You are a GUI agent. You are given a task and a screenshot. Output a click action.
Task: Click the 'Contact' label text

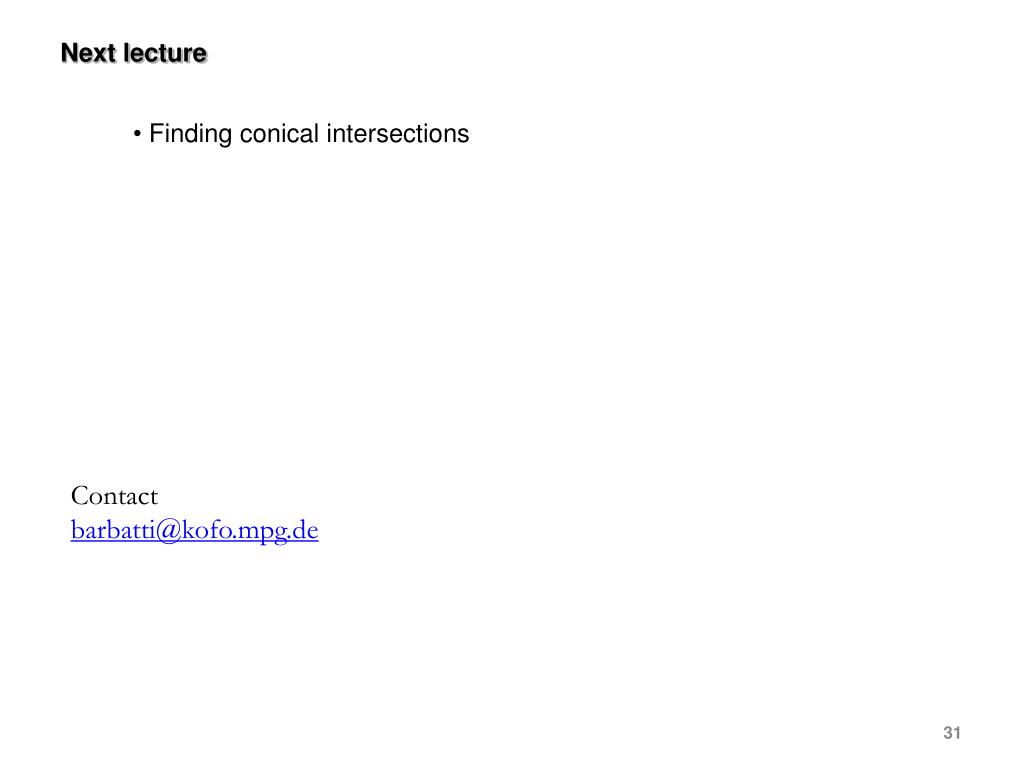[x=114, y=496]
